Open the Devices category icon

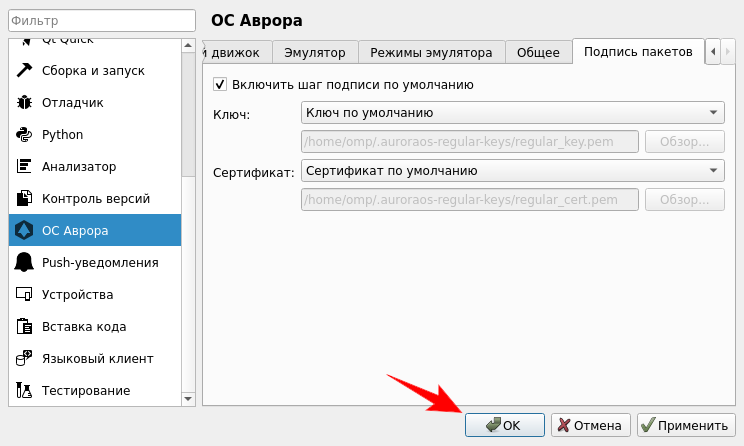(x=25, y=294)
